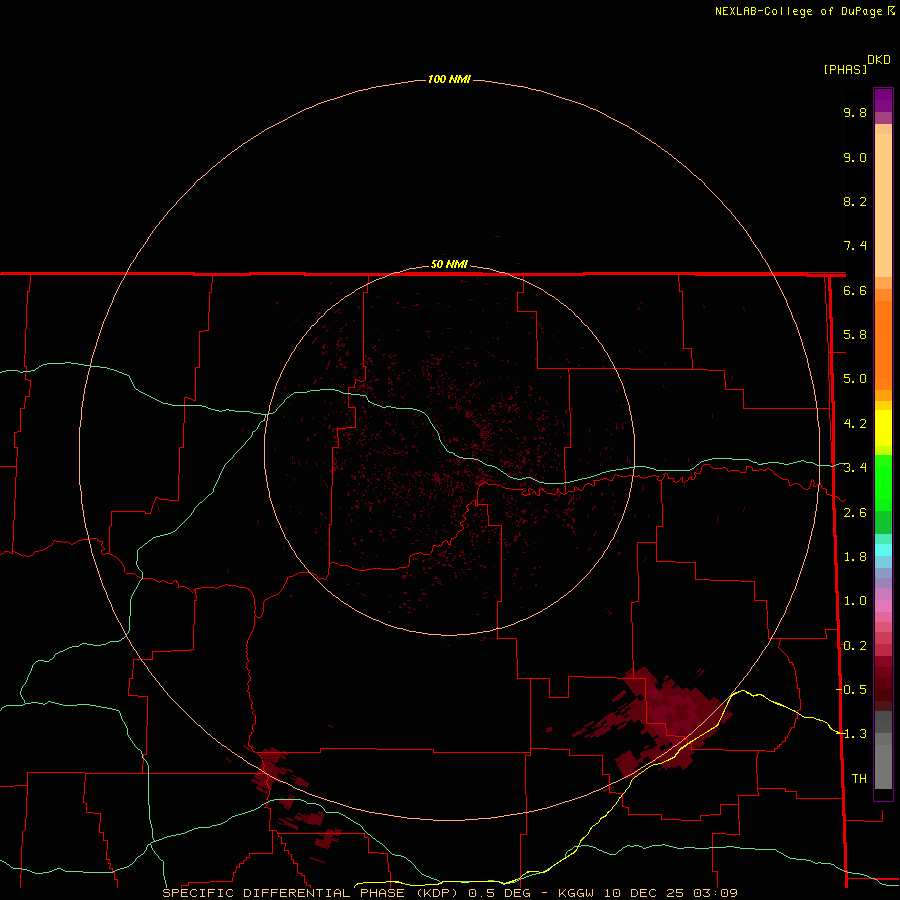Click the 2.6 value on the color scale
The height and width of the screenshot is (900, 900).
[x=855, y=513]
